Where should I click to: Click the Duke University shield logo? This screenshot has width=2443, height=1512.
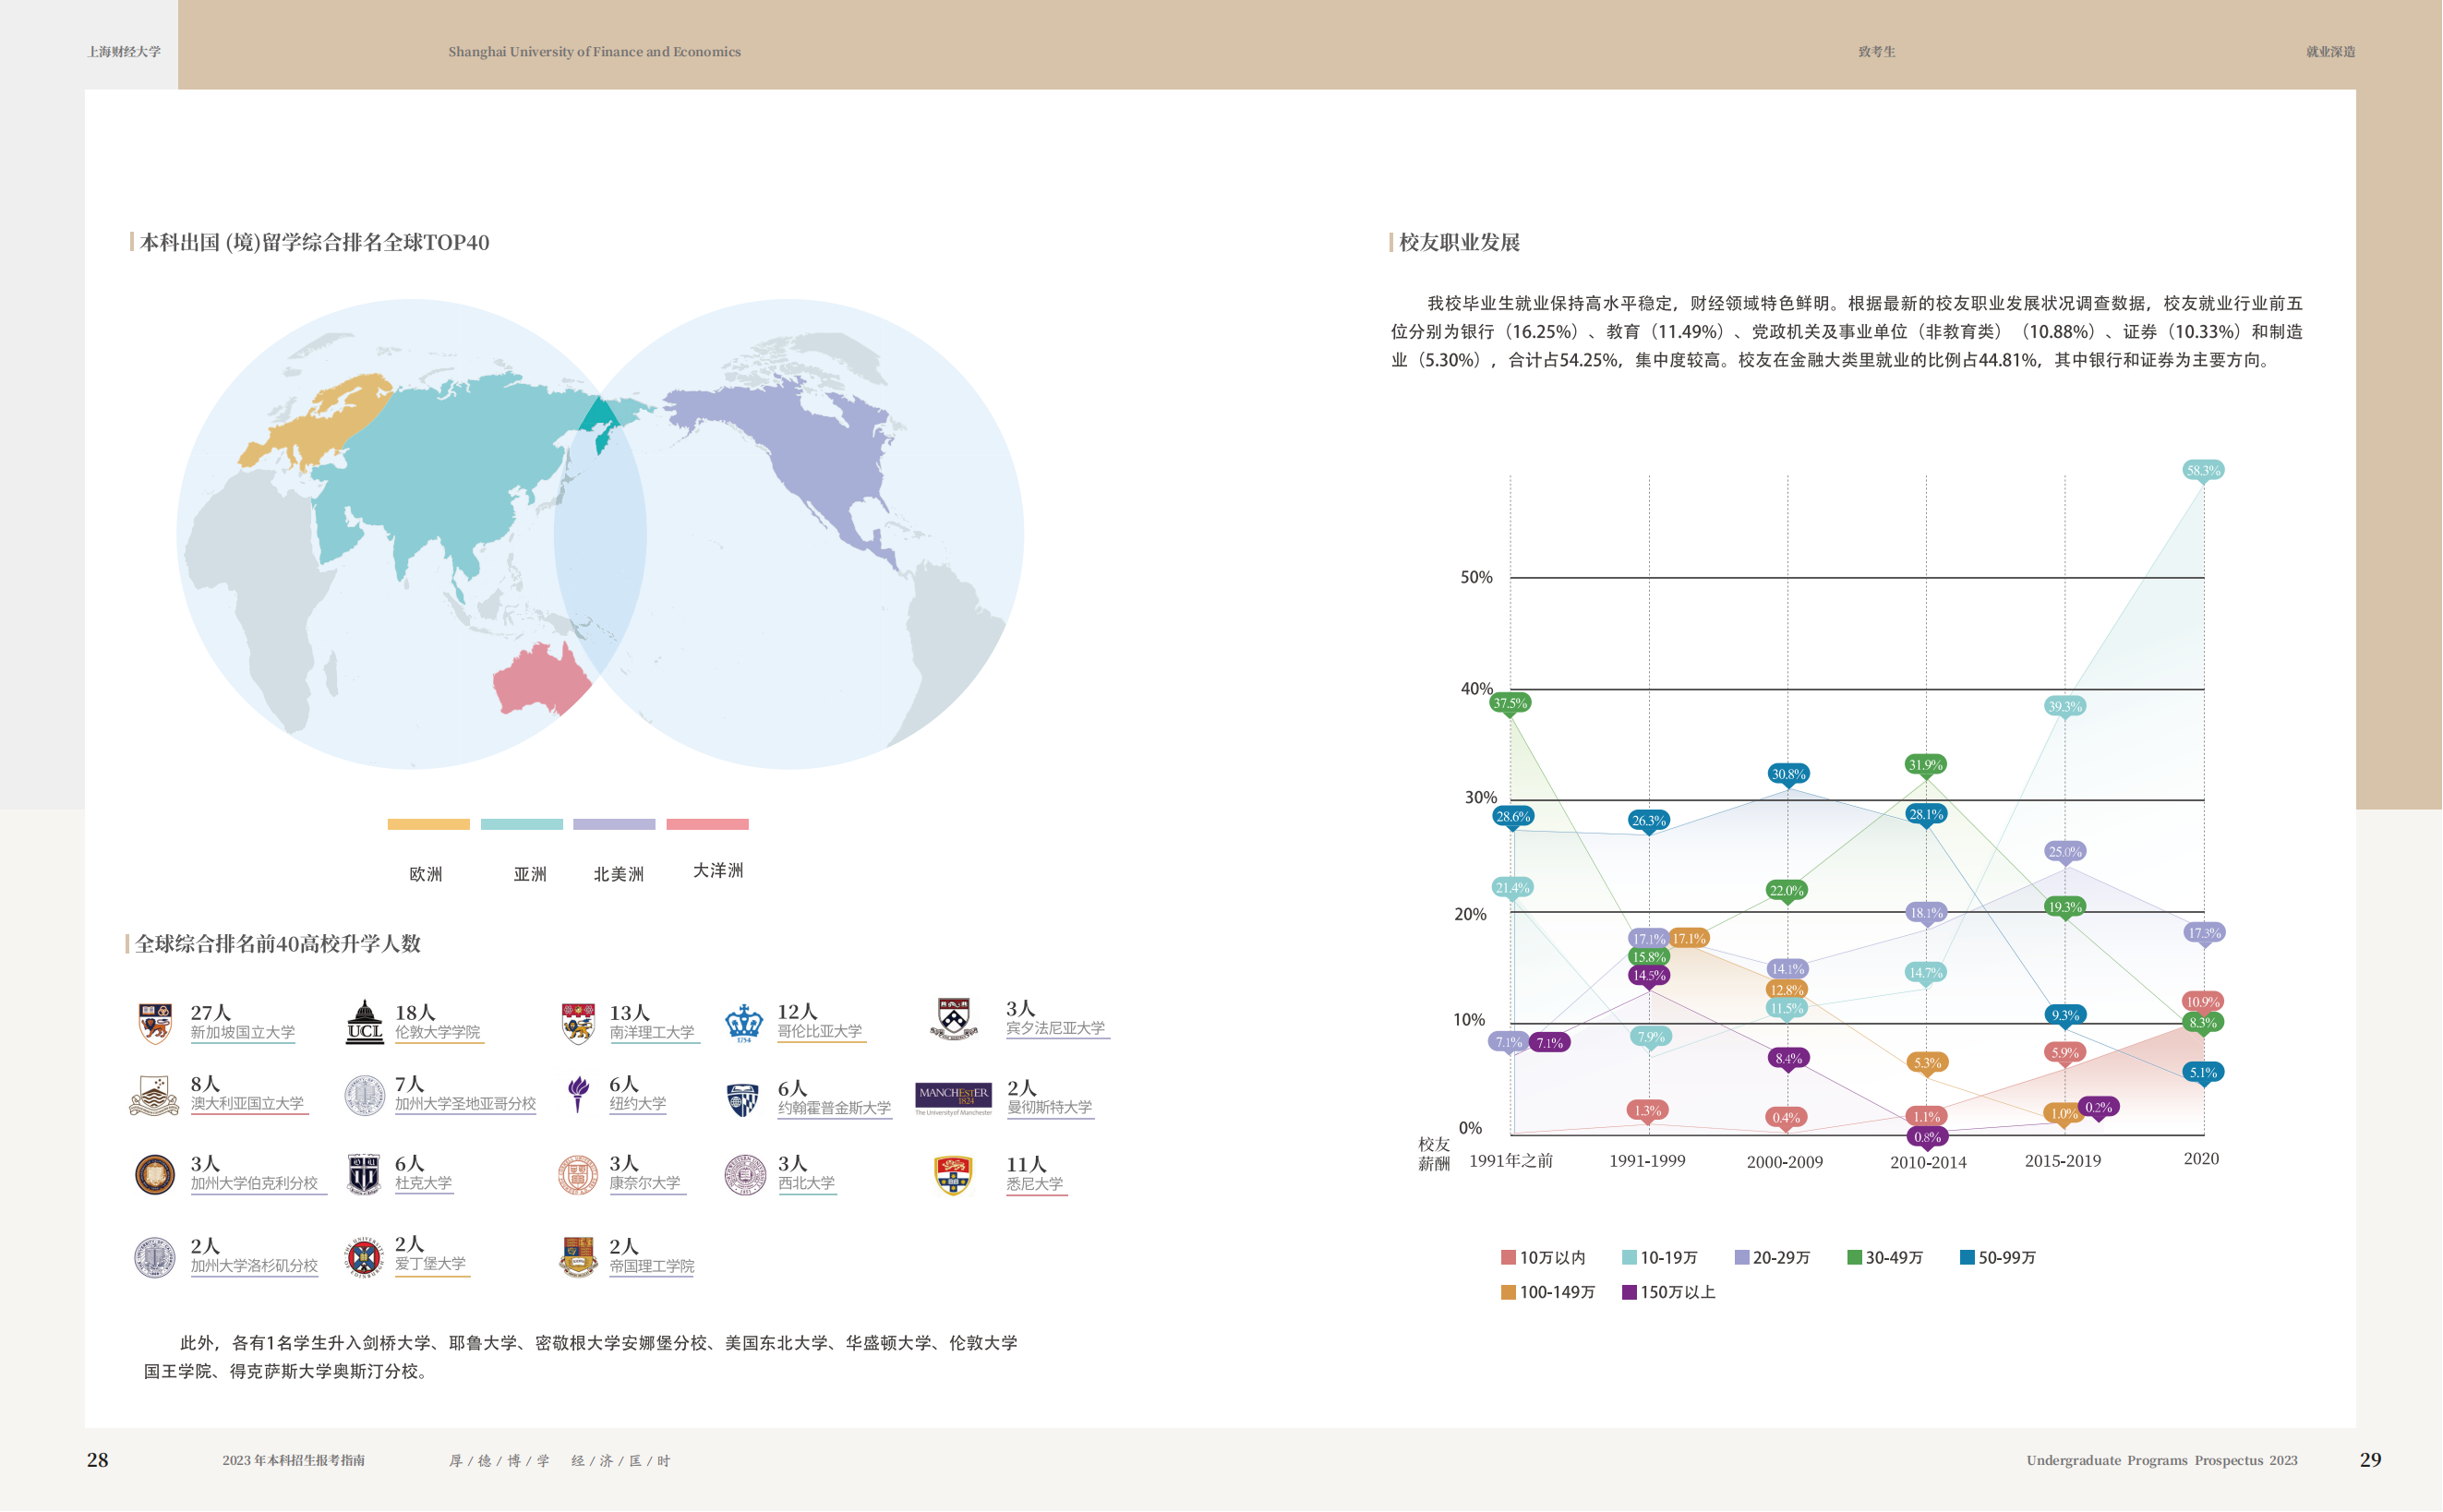point(364,1175)
